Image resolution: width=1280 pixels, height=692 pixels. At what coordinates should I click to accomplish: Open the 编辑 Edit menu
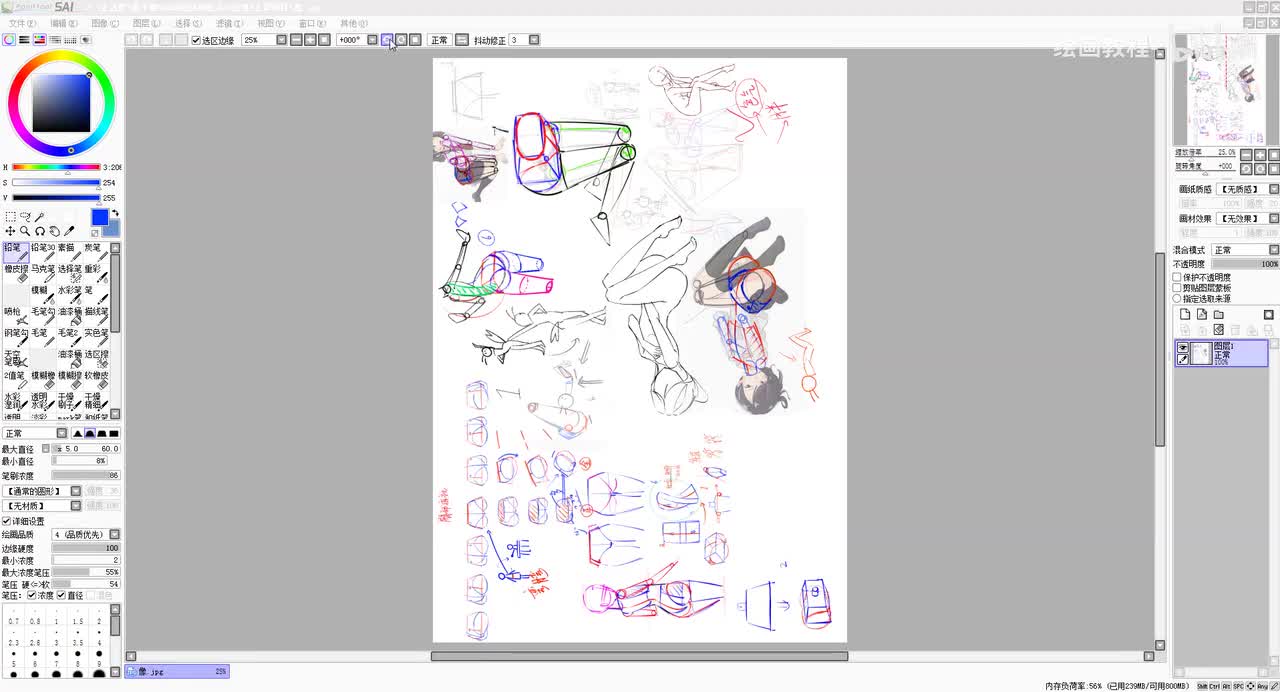pyautogui.click(x=64, y=23)
